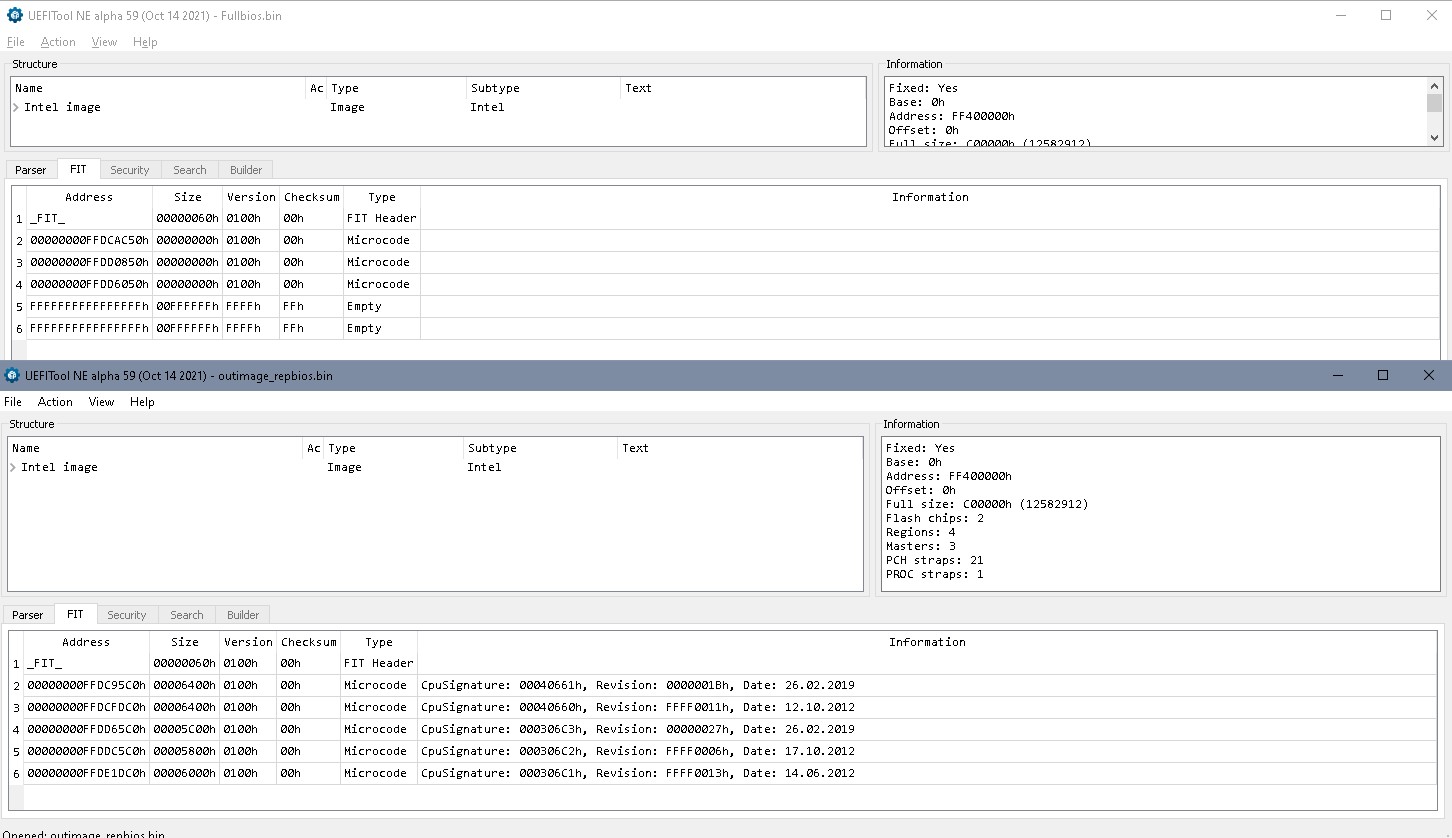The width and height of the screenshot is (1452, 838).
Task: Switch to Security tab in outimage_repbios.bin window
Action: [x=126, y=615]
